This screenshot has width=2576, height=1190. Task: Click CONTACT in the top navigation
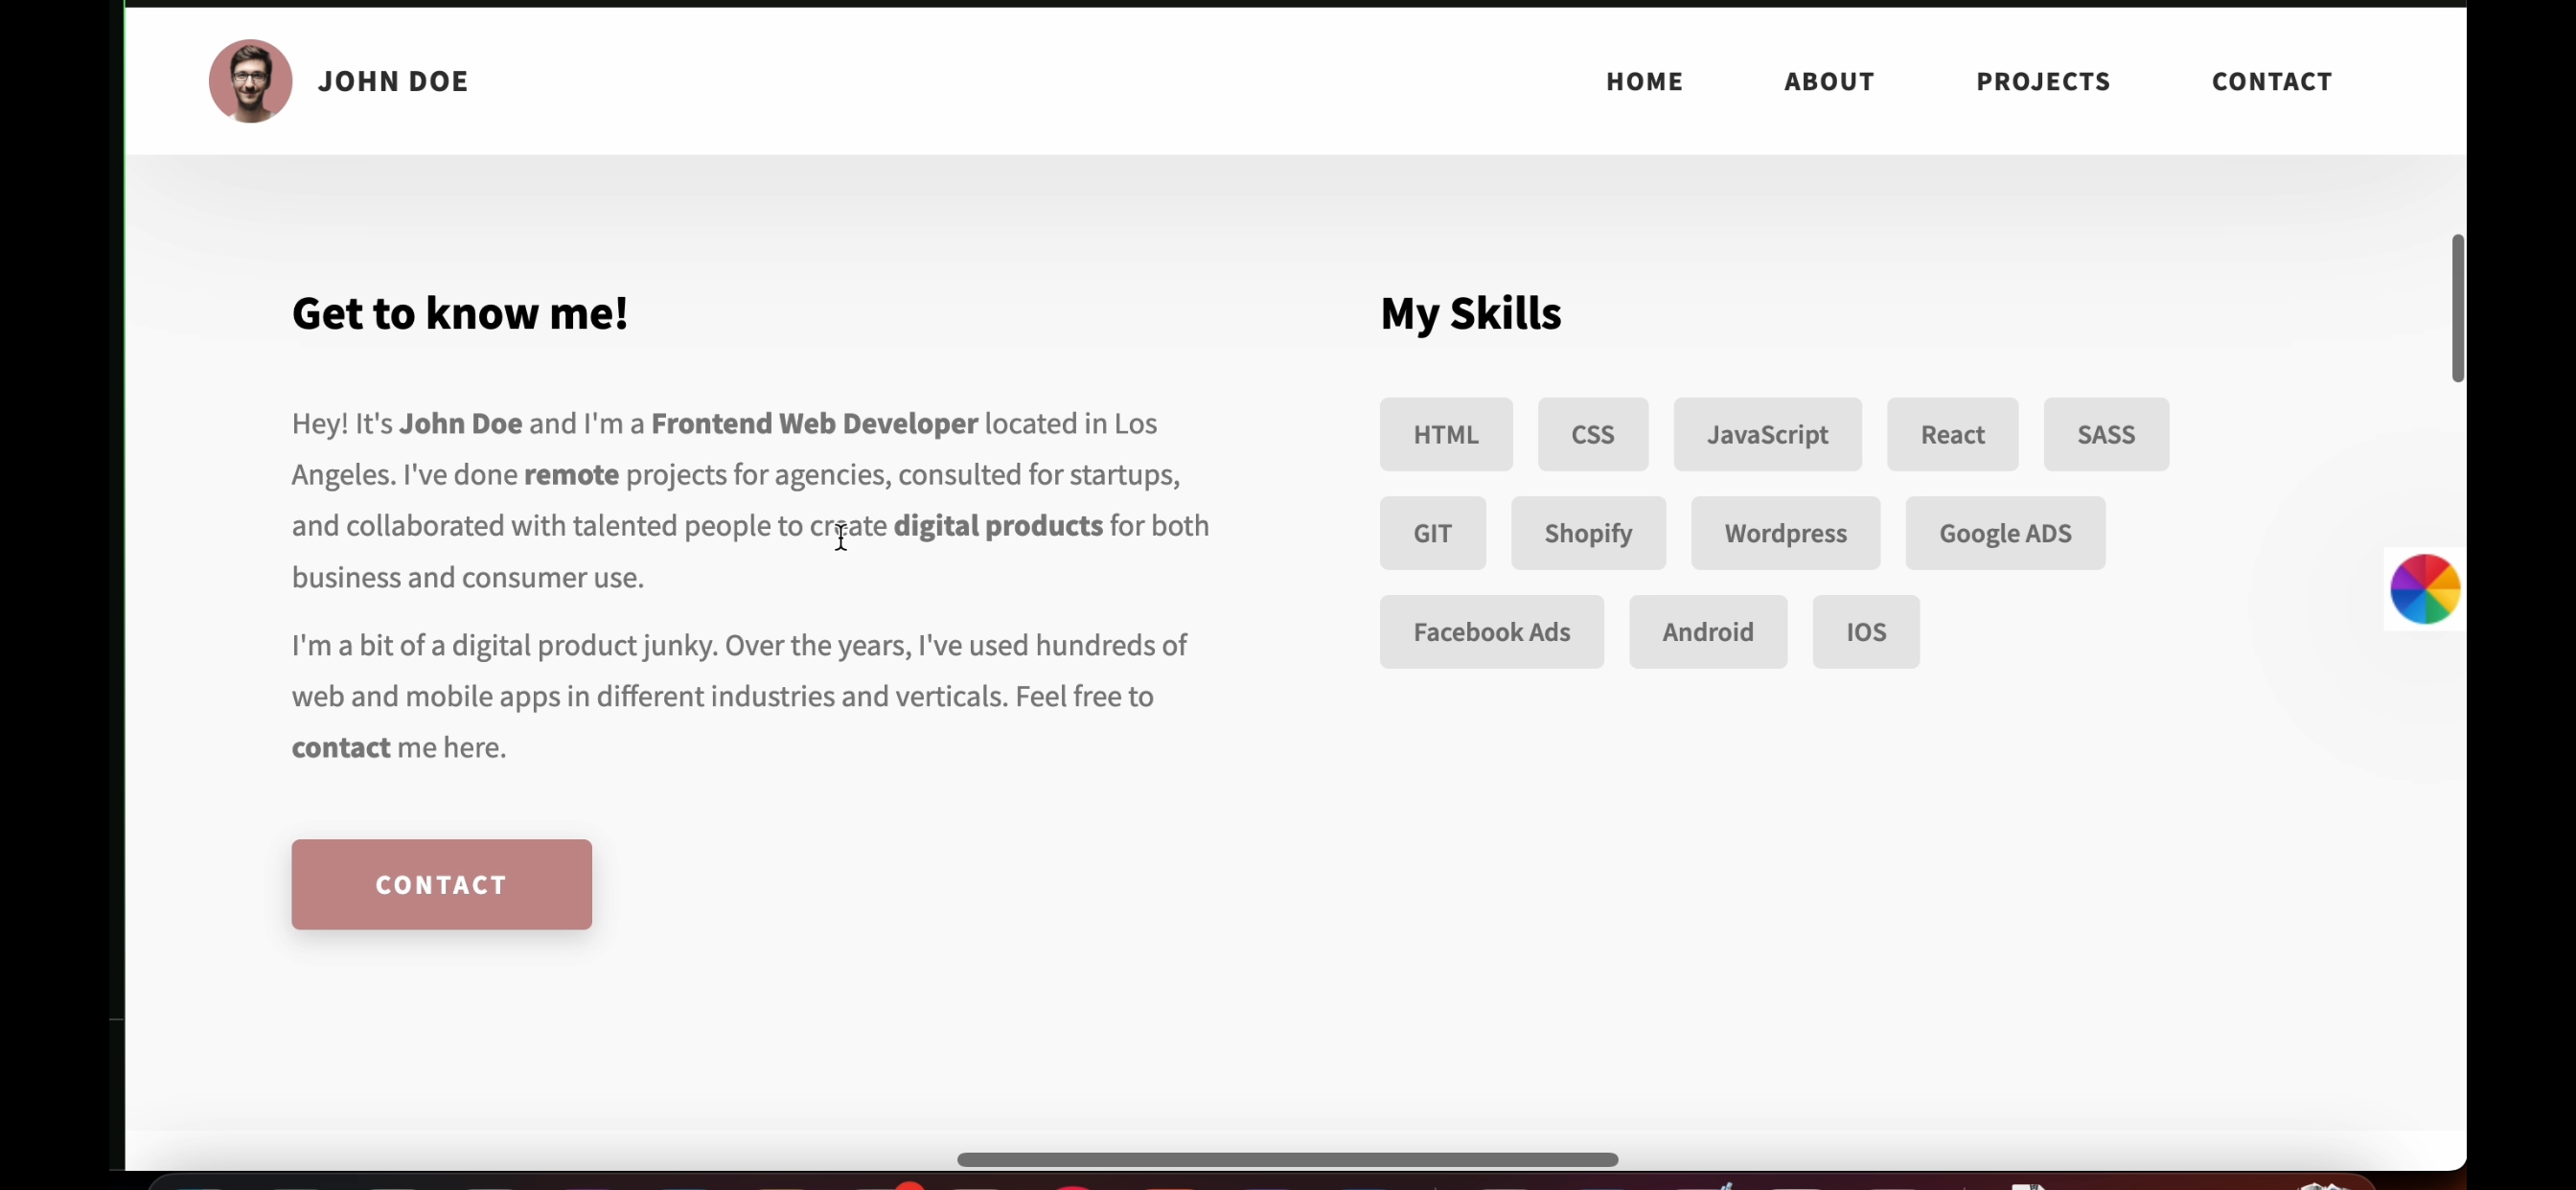[2271, 81]
